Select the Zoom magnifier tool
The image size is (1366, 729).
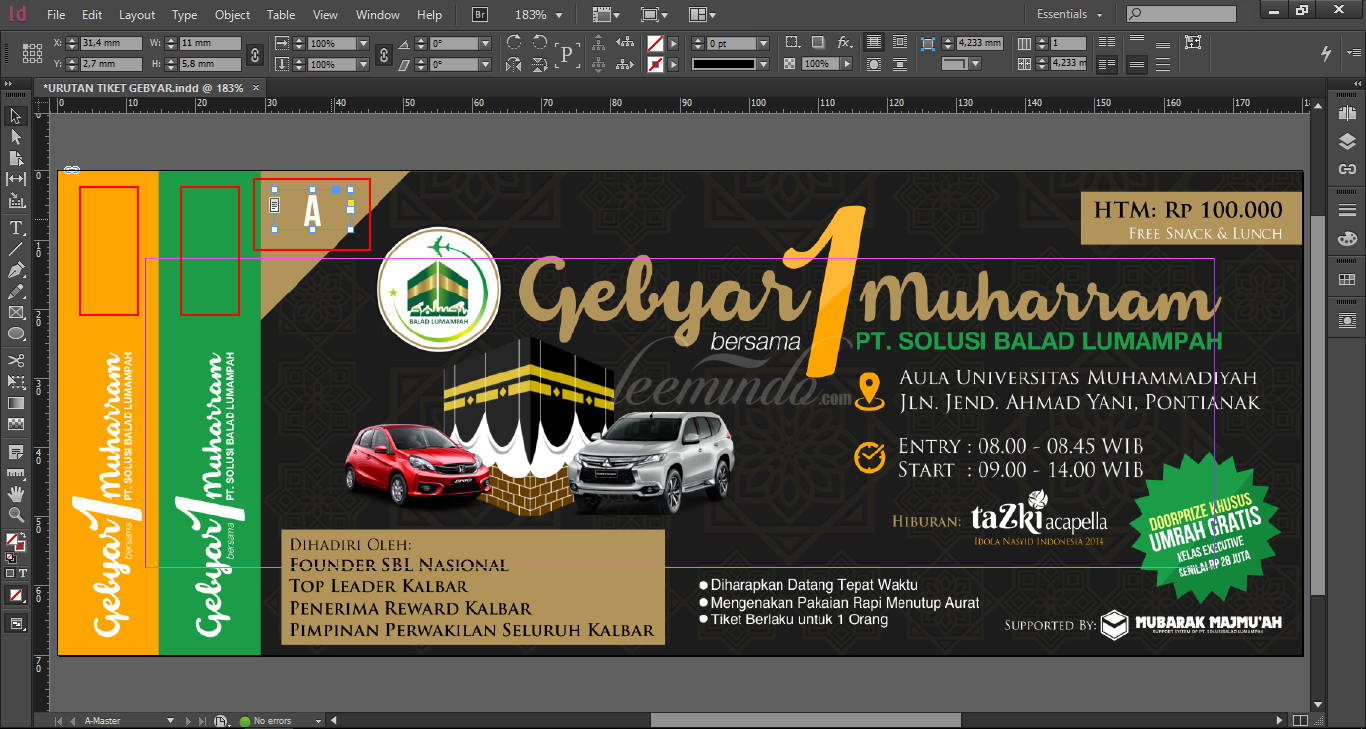click(x=16, y=514)
